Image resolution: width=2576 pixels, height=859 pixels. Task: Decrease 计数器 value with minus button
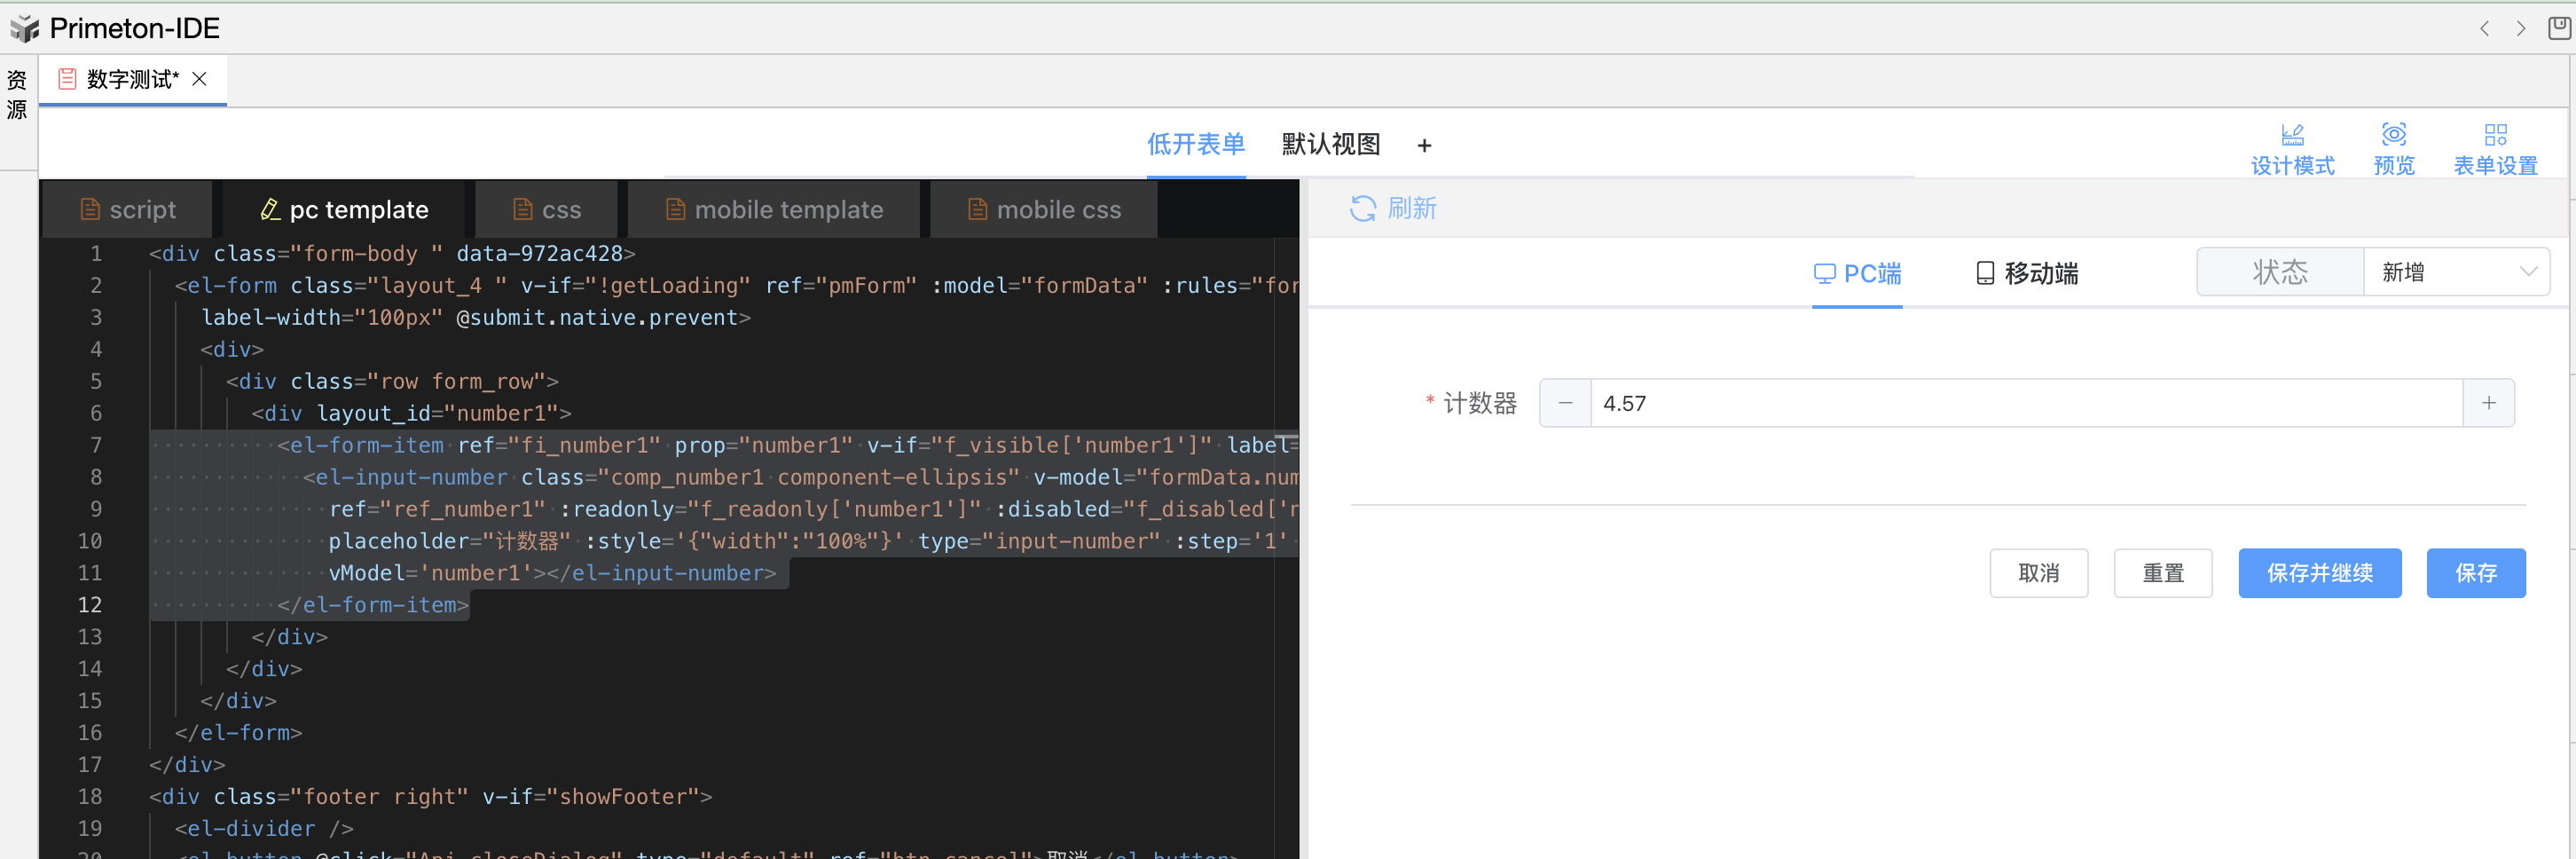click(x=1565, y=403)
